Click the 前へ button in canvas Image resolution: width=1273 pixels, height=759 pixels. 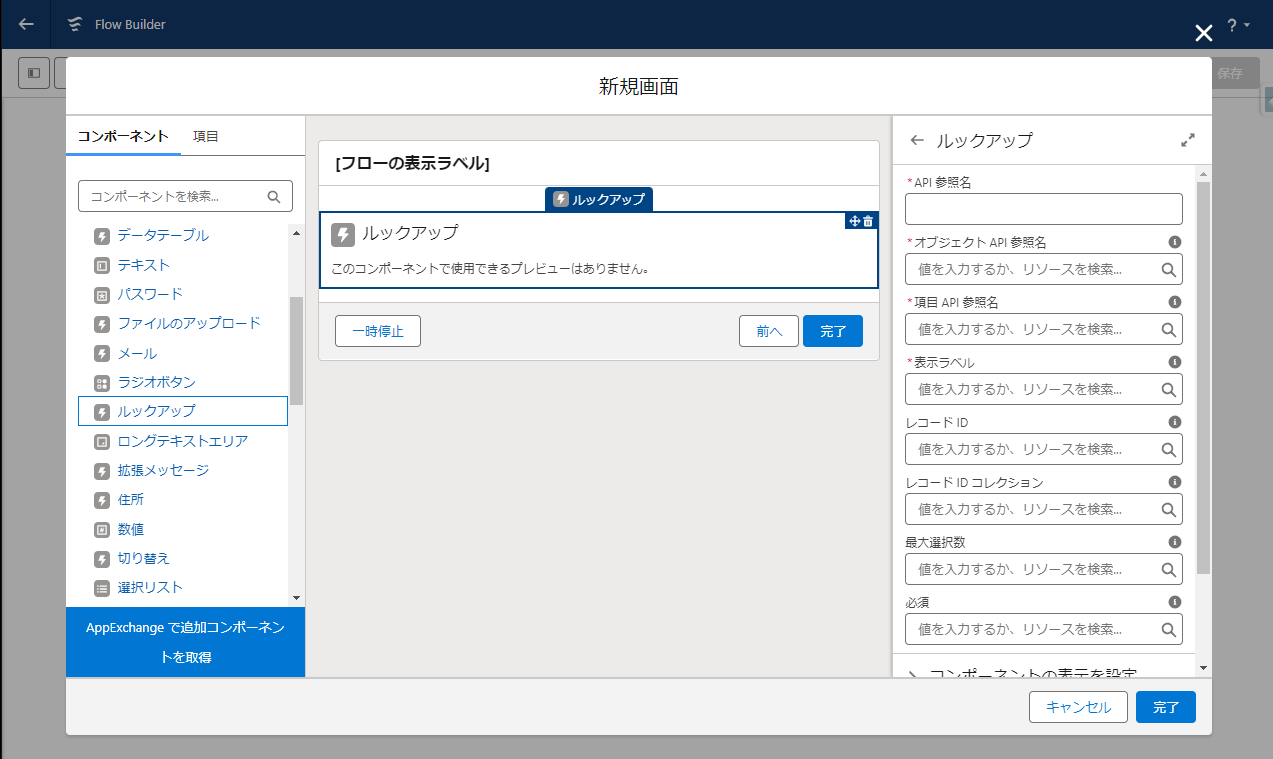click(769, 331)
